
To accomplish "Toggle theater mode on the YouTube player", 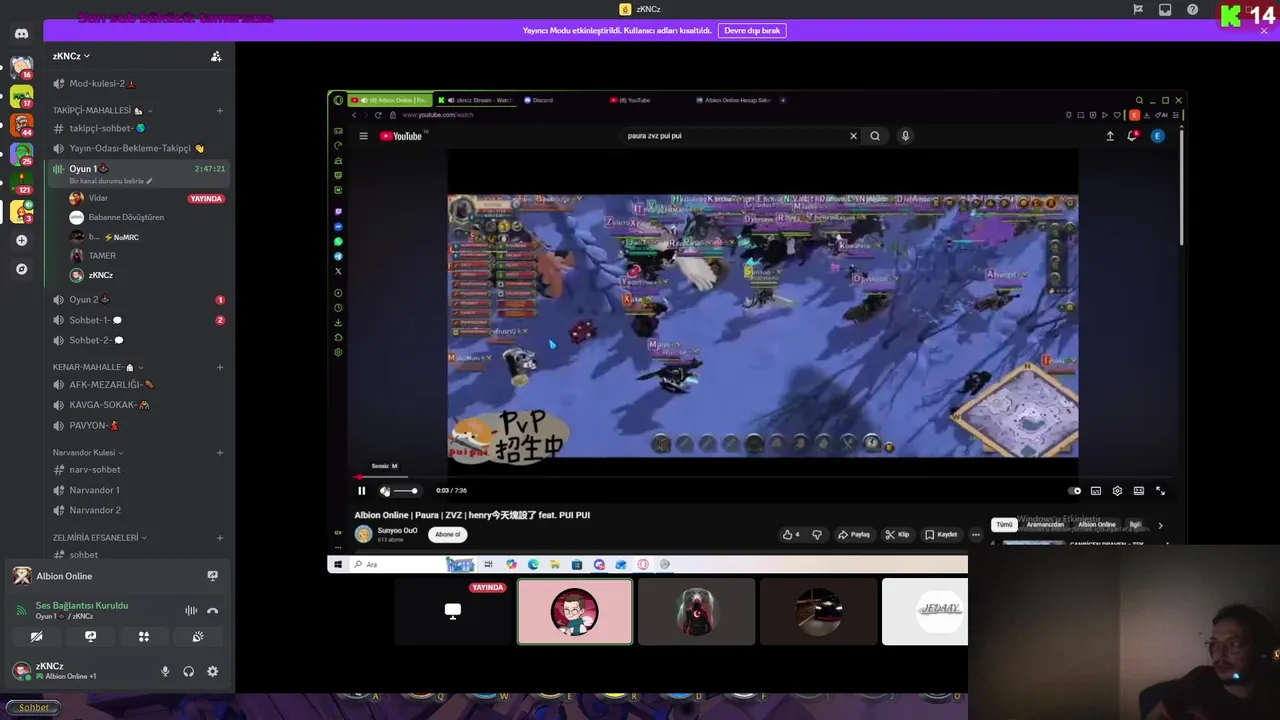I will 1139,491.
